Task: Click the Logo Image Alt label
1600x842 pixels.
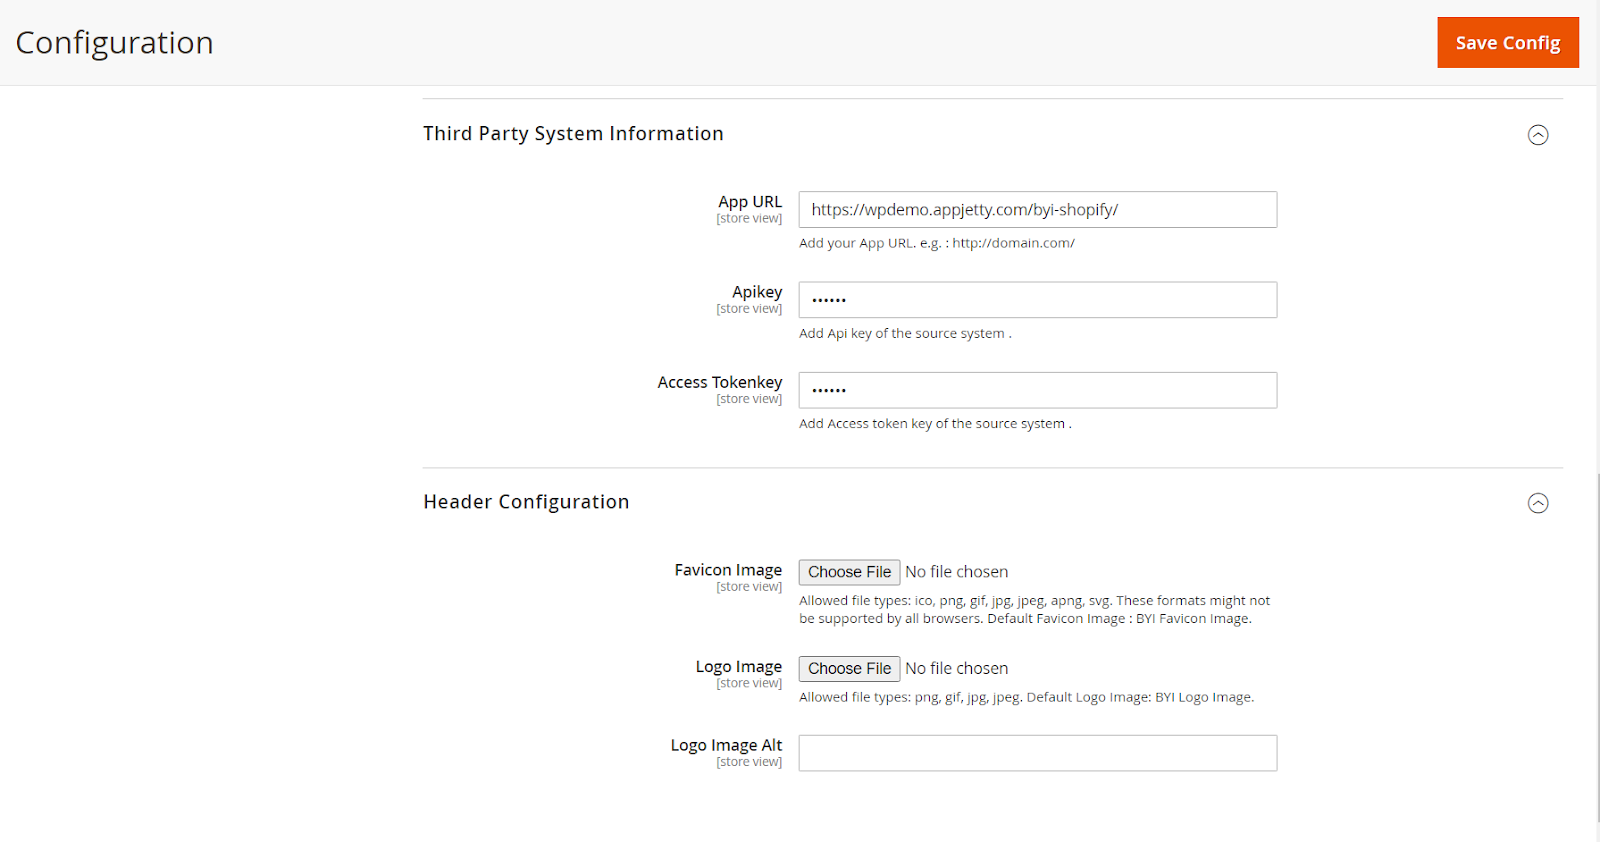Action: 726,745
